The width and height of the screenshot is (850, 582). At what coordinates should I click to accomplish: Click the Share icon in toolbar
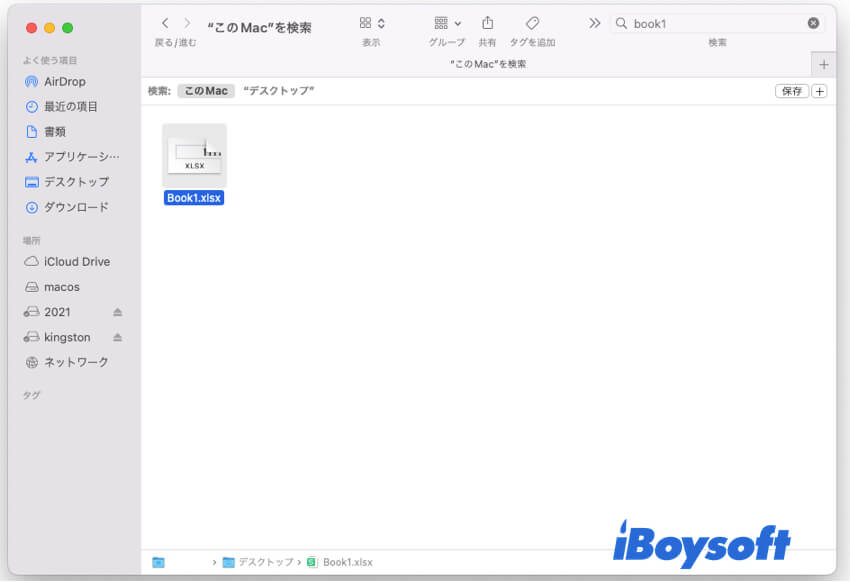pos(487,23)
